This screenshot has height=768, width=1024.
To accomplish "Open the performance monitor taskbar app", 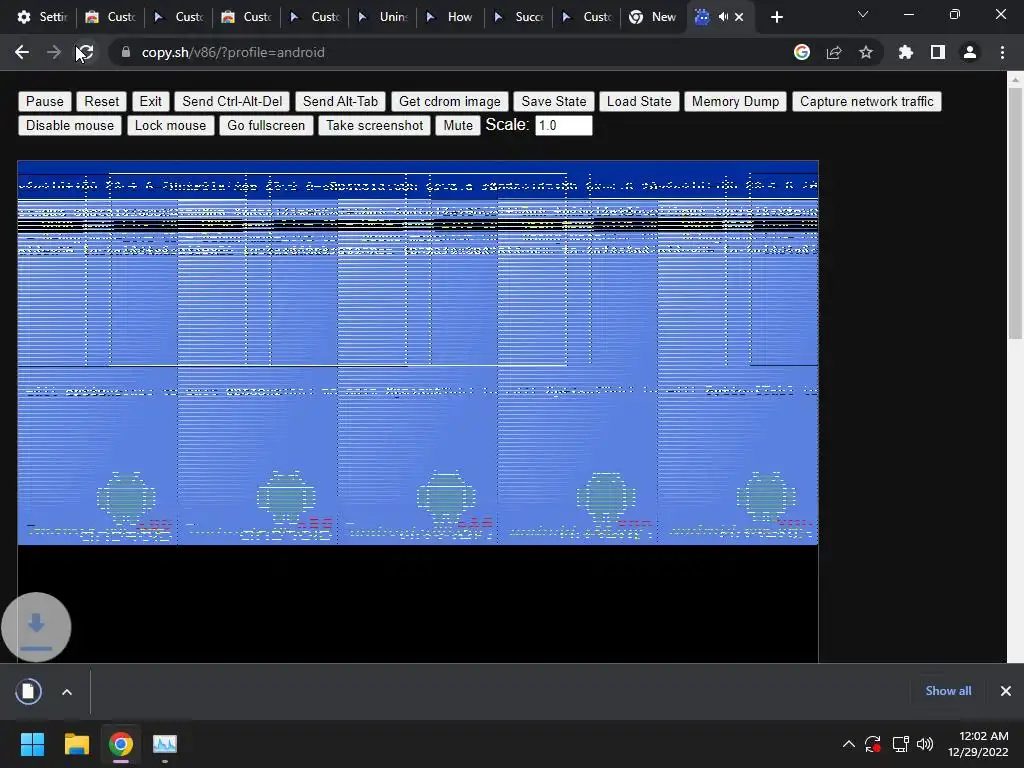I will (x=165, y=744).
